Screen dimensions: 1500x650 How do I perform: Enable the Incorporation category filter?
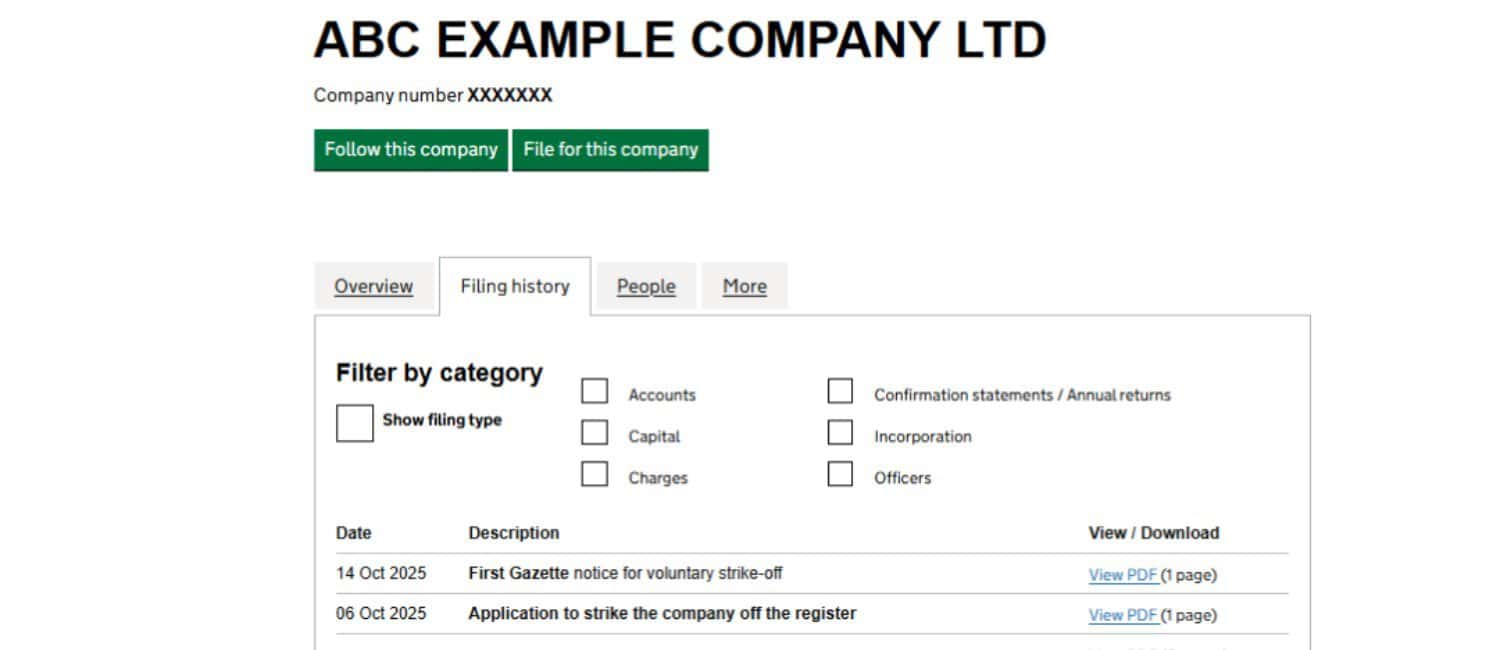click(x=840, y=432)
